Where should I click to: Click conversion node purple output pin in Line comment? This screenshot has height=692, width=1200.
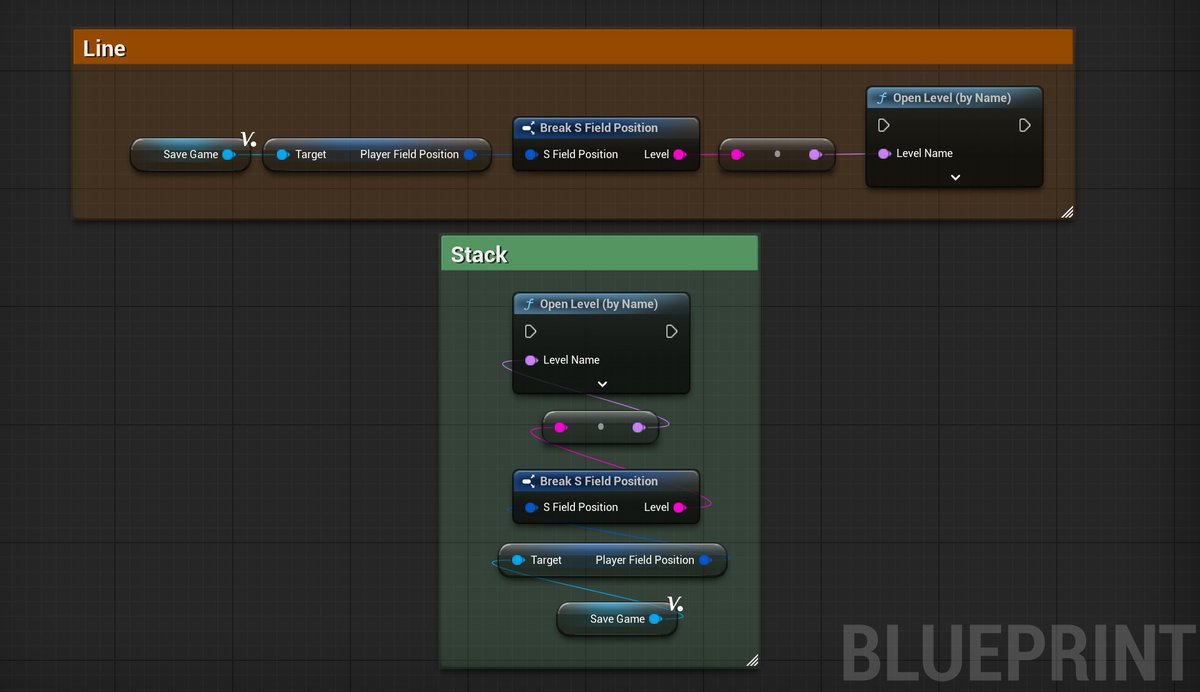(x=815, y=155)
